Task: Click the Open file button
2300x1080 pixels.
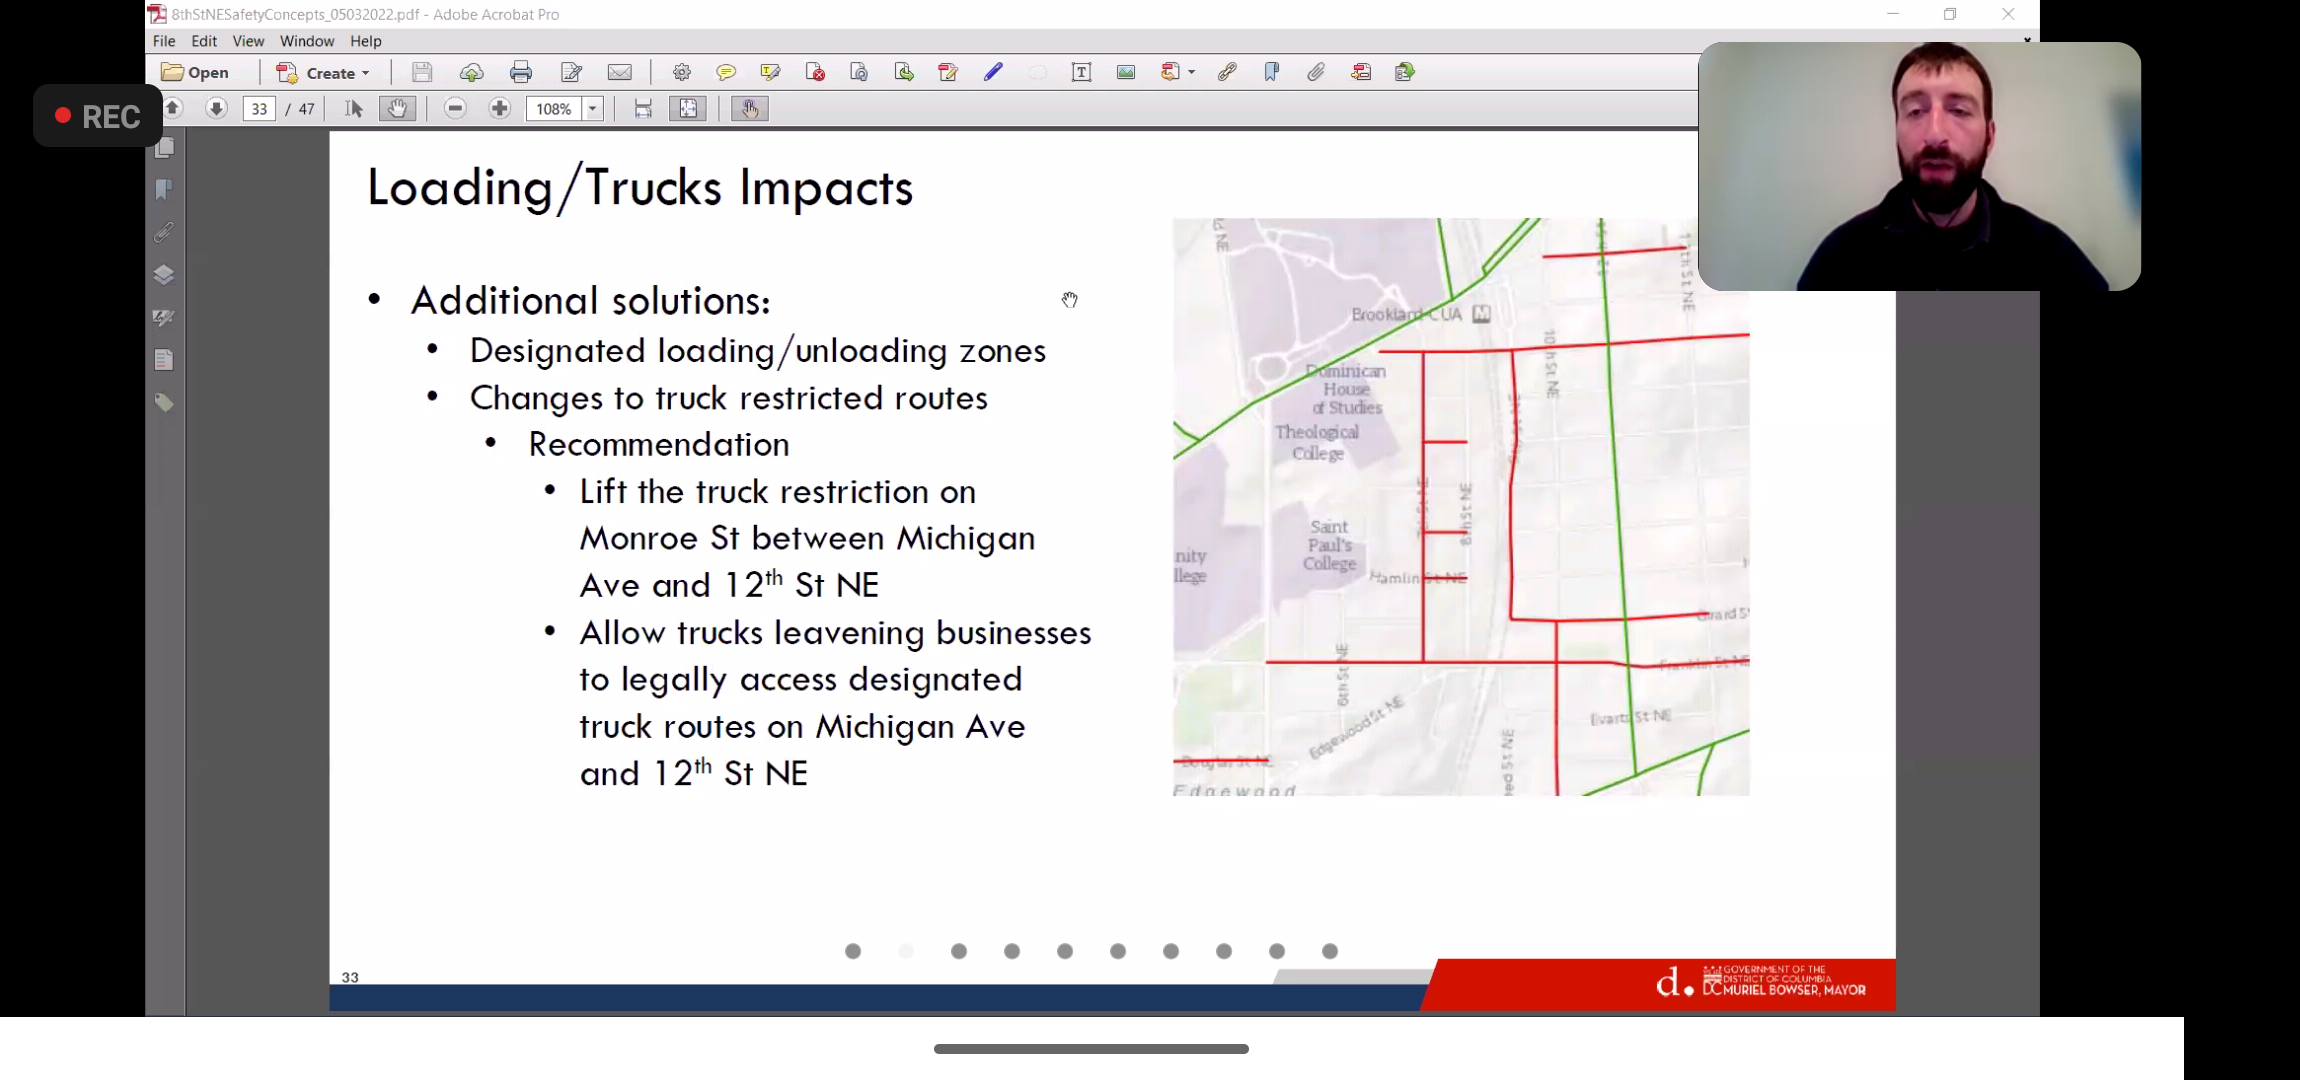Action: coord(196,72)
